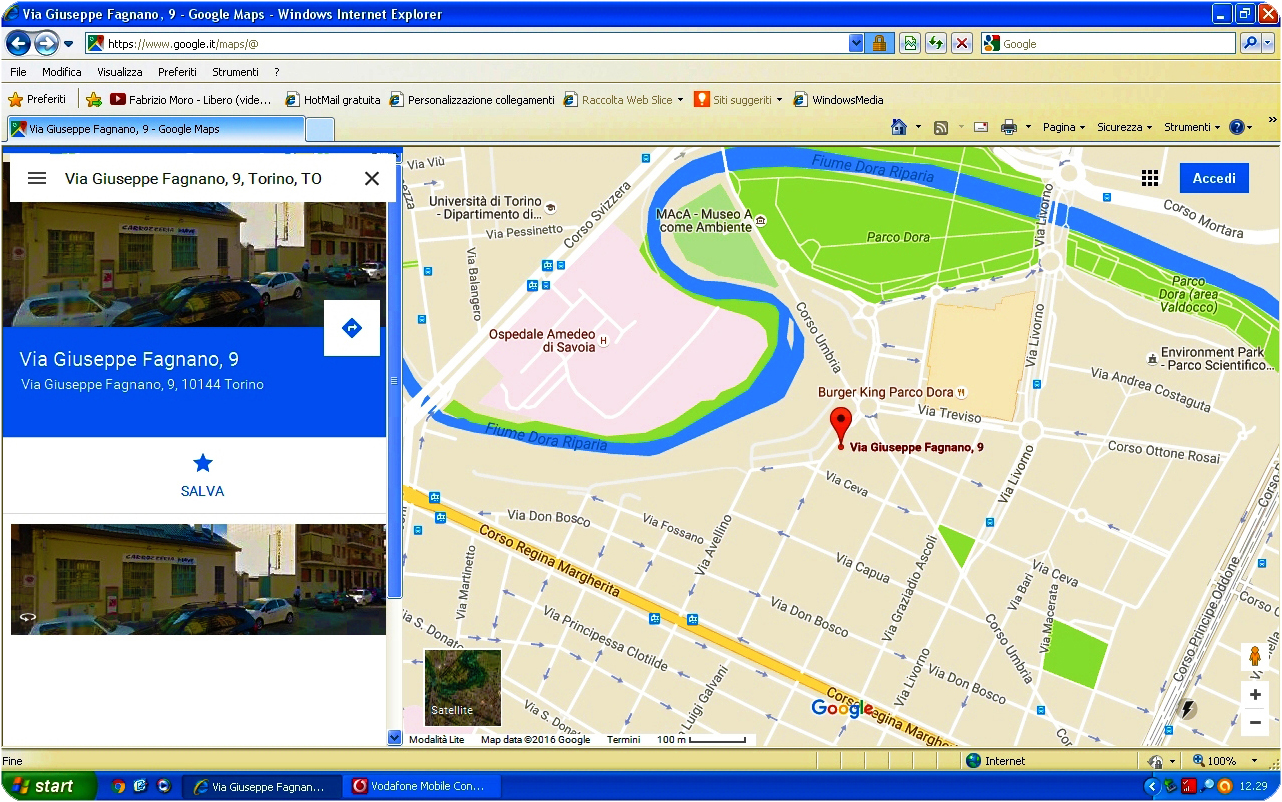Image resolution: width=1282 pixels, height=802 pixels.
Task: Open the Modifica menu
Action: (x=62, y=72)
